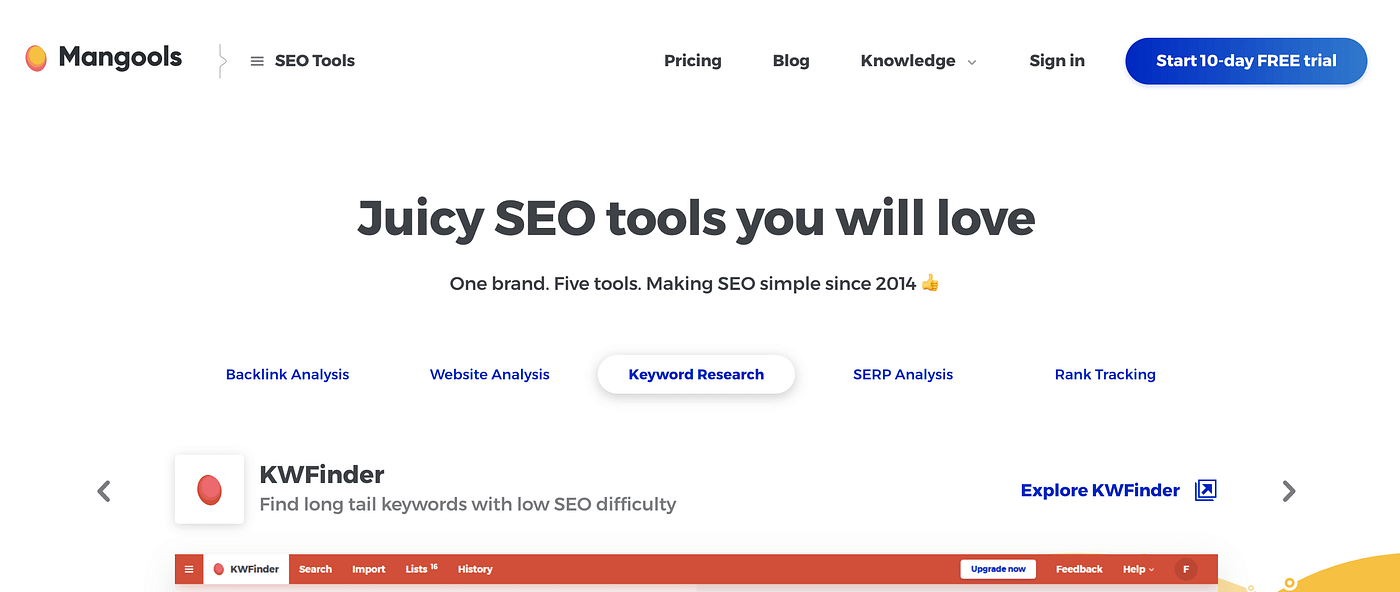
Task: Open the SEO Tools hamburger menu icon
Action: [x=257, y=61]
